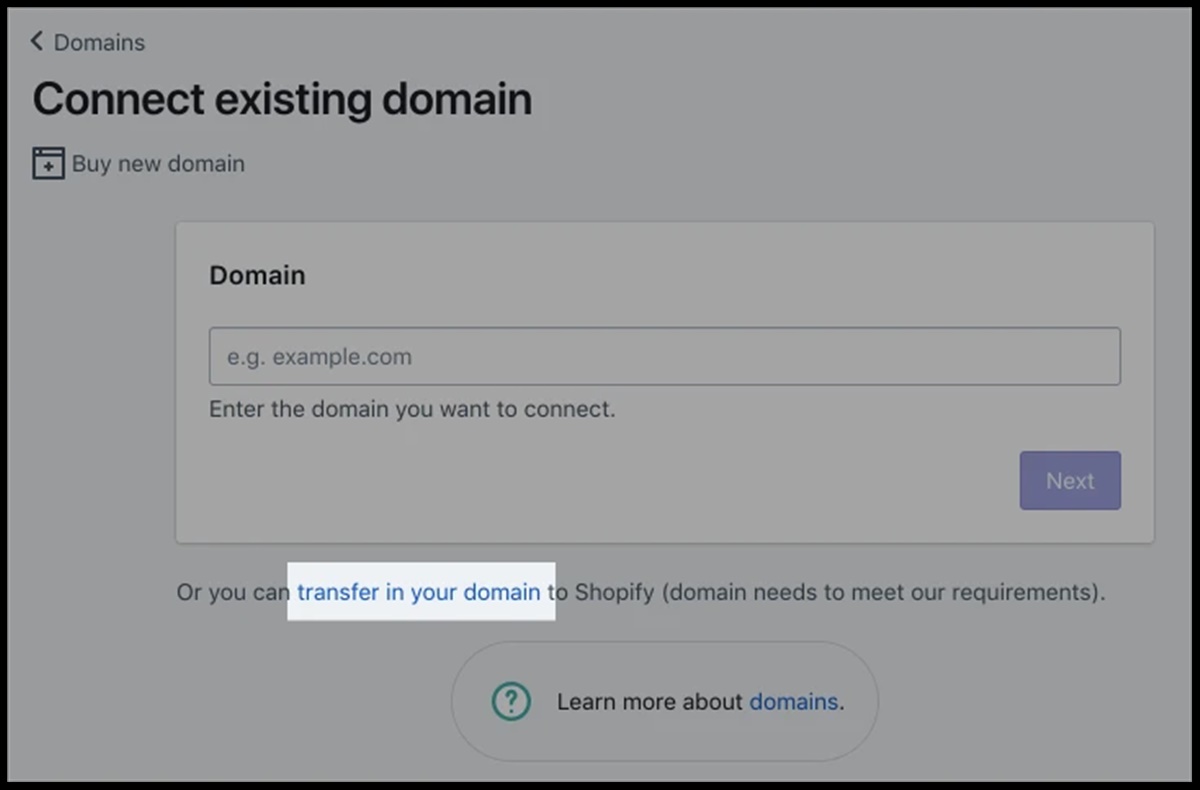Open the transfer in your domain link
Image resolution: width=1200 pixels, height=790 pixels.
pyautogui.click(x=418, y=592)
